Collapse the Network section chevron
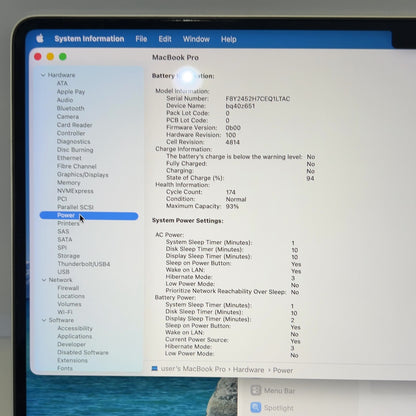The height and width of the screenshot is (416, 416). [x=44, y=280]
